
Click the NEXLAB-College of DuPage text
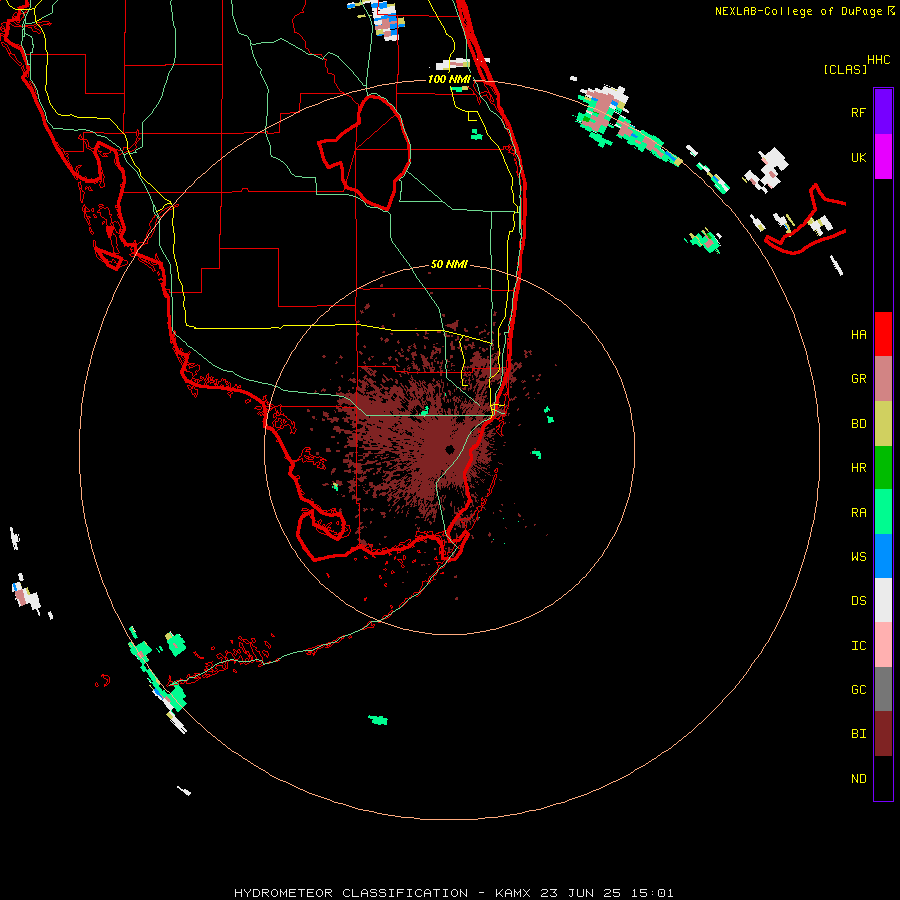pyautogui.click(x=798, y=11)
